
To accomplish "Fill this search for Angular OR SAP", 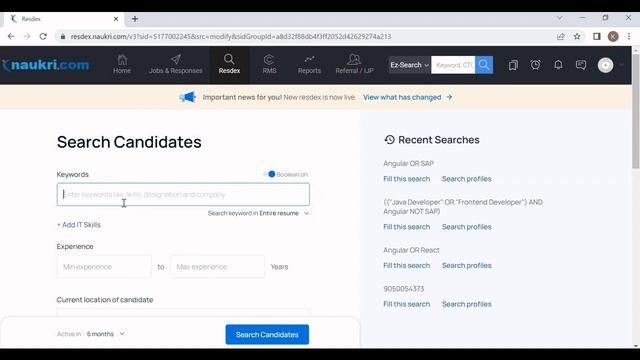I will 407,179.
